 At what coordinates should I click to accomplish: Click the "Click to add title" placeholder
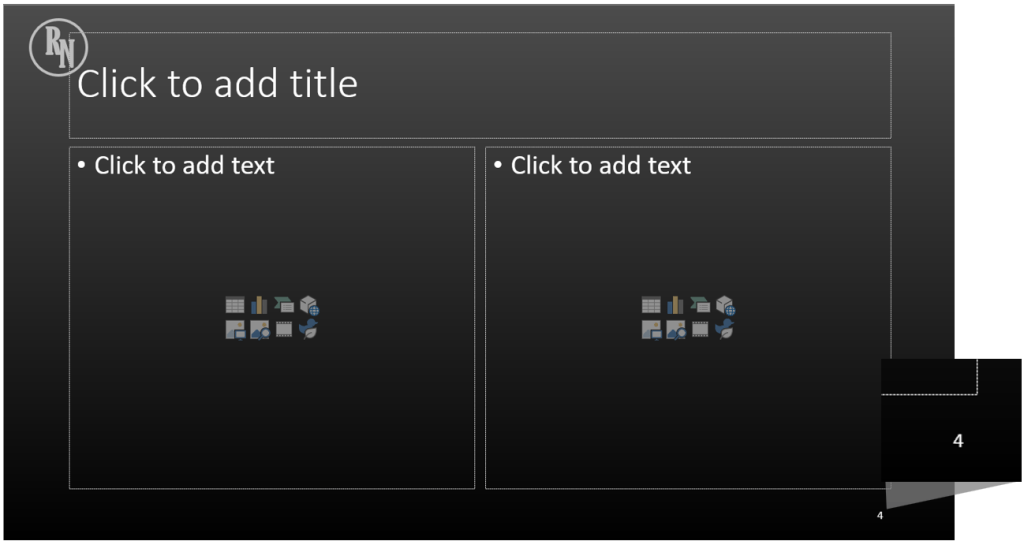[x=218, y=84]
